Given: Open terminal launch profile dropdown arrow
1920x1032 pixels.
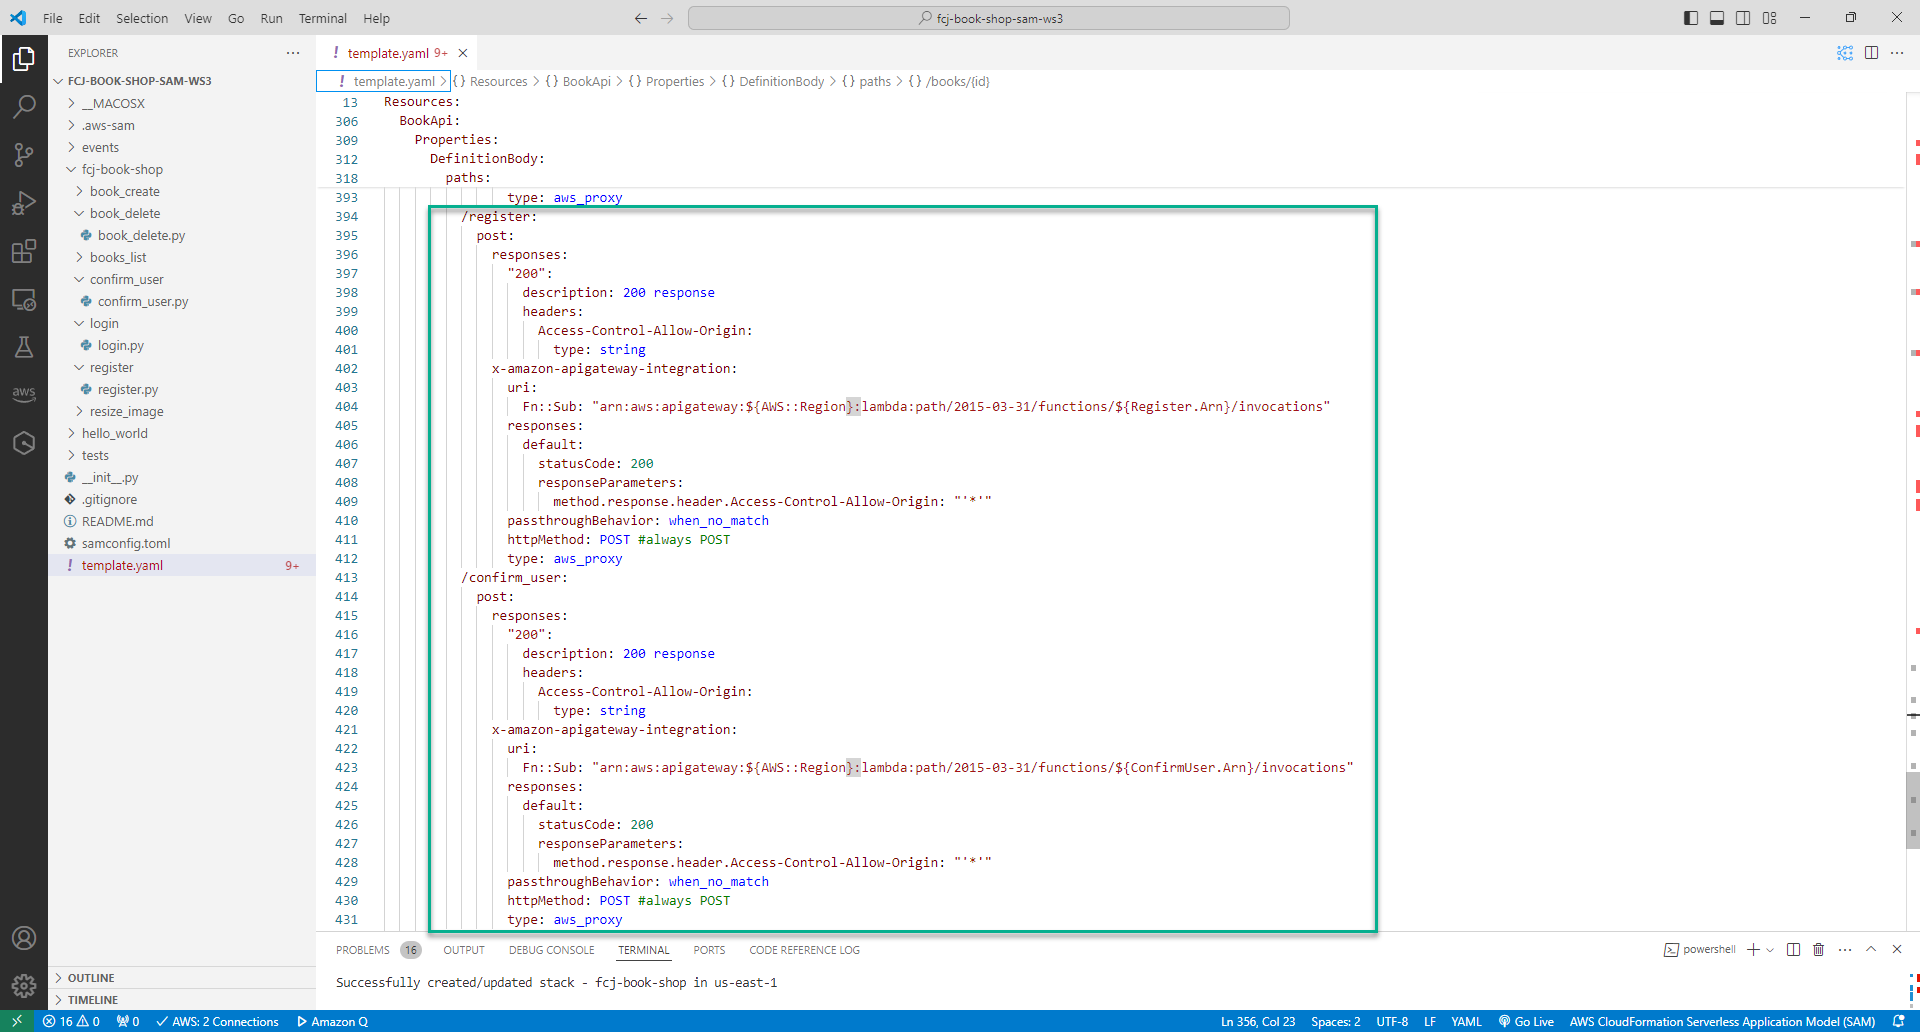Looking at the screenshot, I should (1770, 950).
